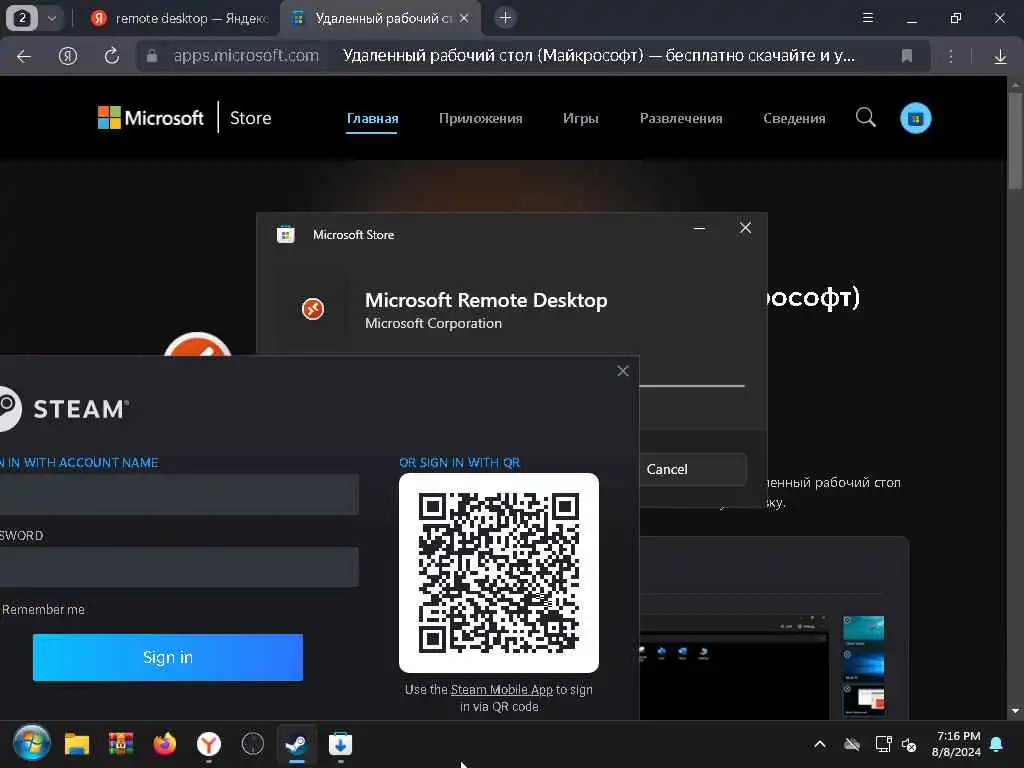This screenshot has height=768, width=1024.
Task: Click the apps.microsoft.com address text
Action: coord(246,56)
